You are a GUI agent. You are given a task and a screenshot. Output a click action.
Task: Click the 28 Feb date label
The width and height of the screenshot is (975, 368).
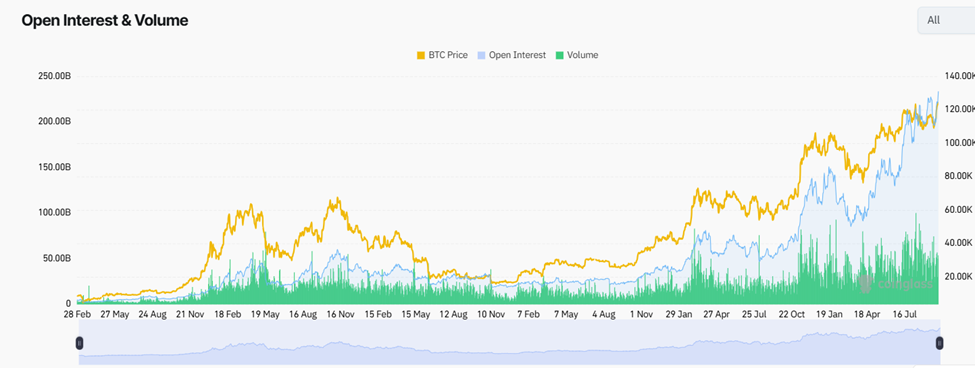[x=77, y=315]
